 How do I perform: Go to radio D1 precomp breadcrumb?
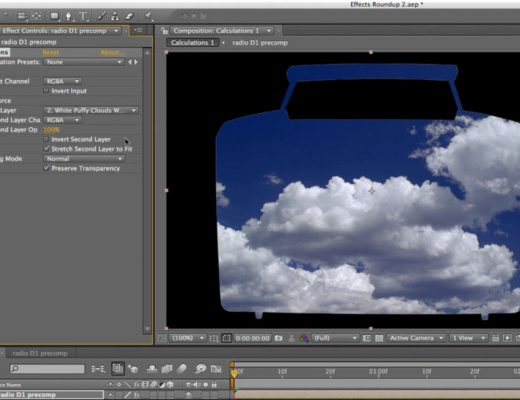pyautogui.click(x=260, y=43)
